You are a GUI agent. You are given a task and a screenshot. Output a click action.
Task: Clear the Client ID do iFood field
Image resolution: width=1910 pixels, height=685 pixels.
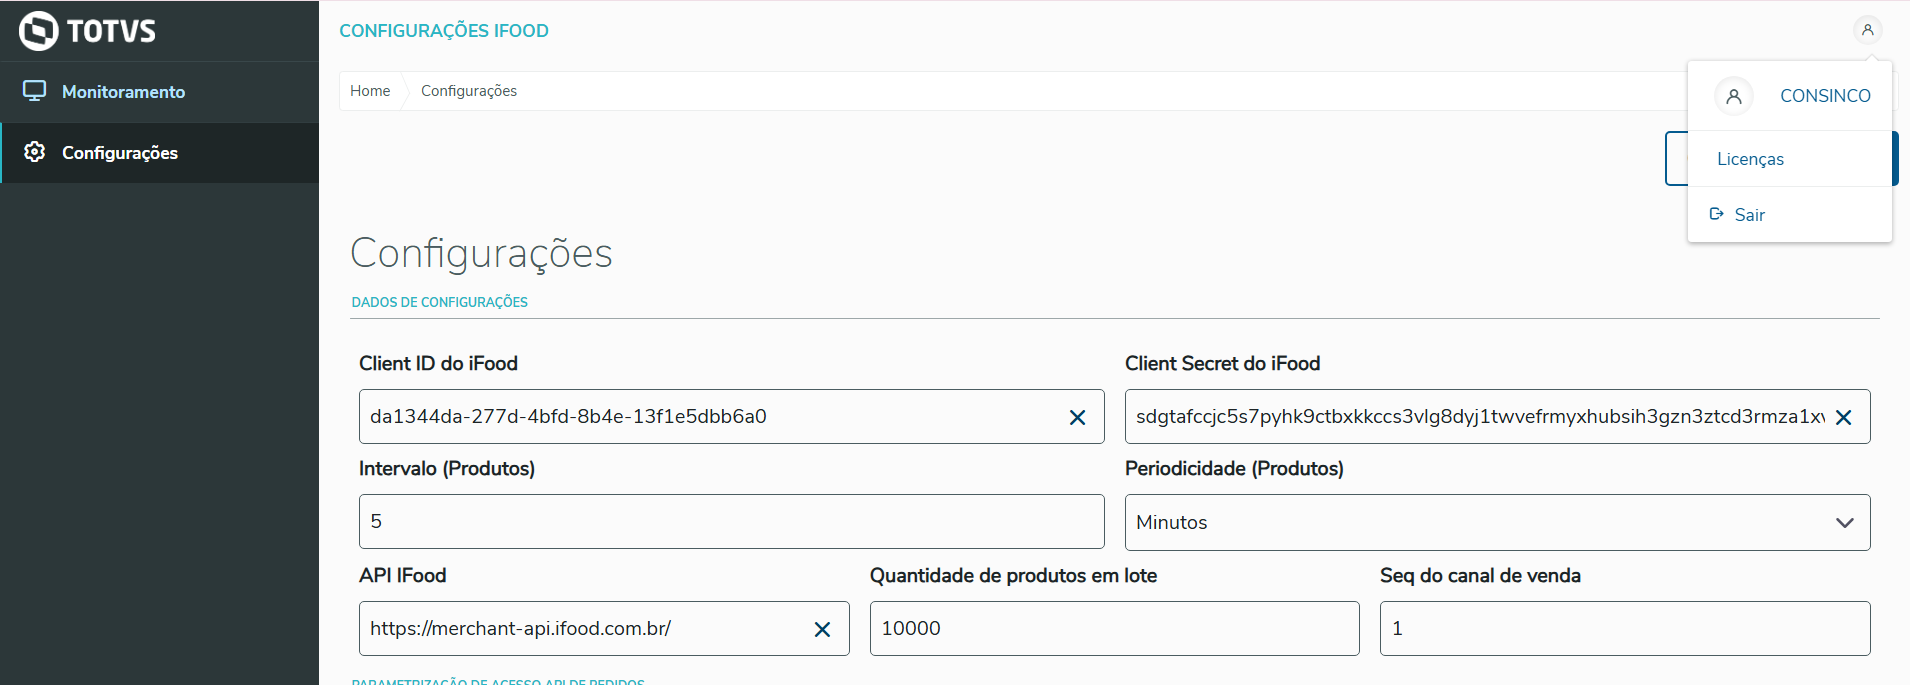point(1077,417)
